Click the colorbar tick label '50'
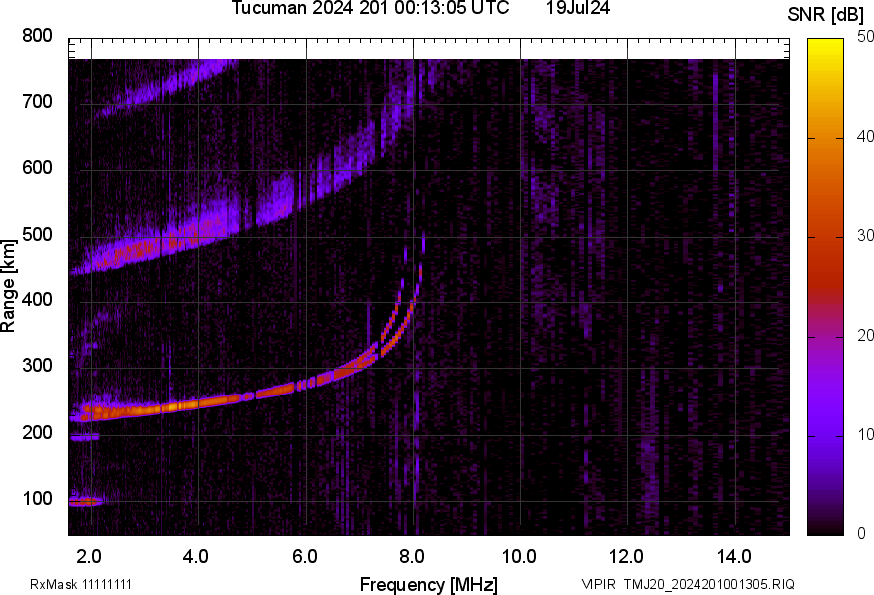 point(865,37)
